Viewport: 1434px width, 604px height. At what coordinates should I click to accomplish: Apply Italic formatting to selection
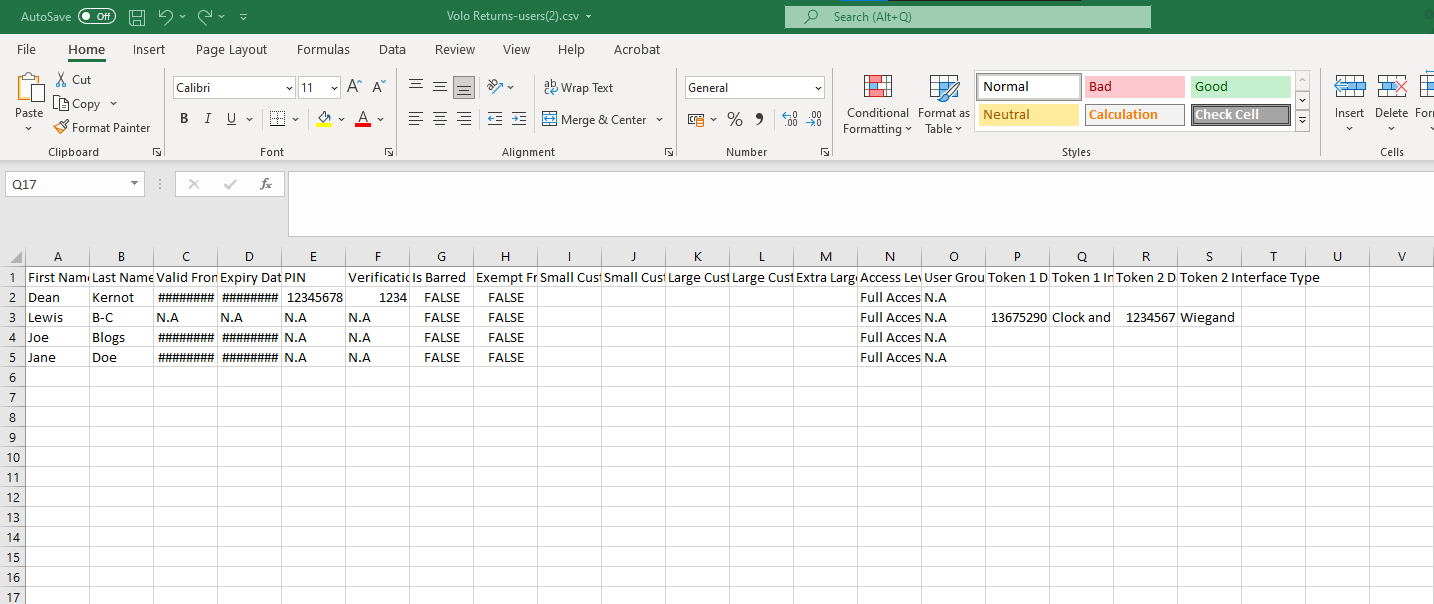point(208,119)
